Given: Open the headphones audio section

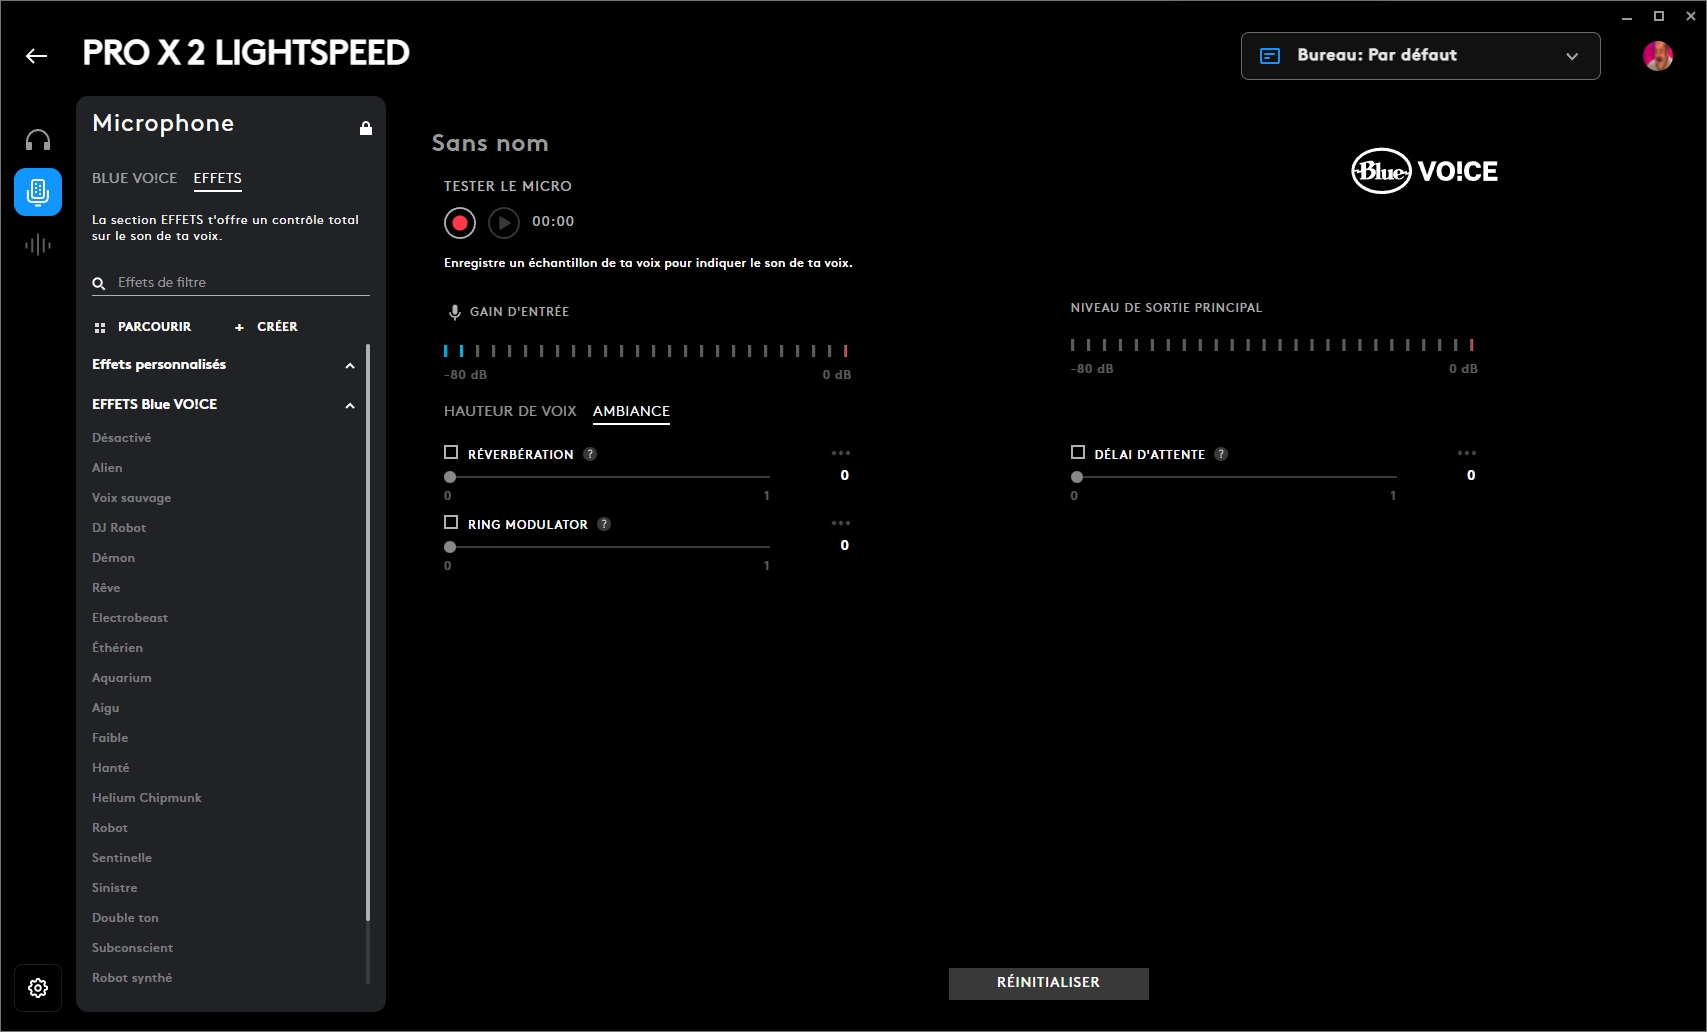Looking at the screenshot, I should (38, 140).
